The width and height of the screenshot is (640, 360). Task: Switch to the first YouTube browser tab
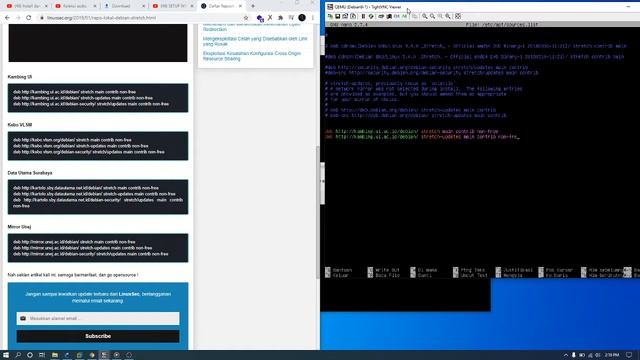[x=26, y=6]
